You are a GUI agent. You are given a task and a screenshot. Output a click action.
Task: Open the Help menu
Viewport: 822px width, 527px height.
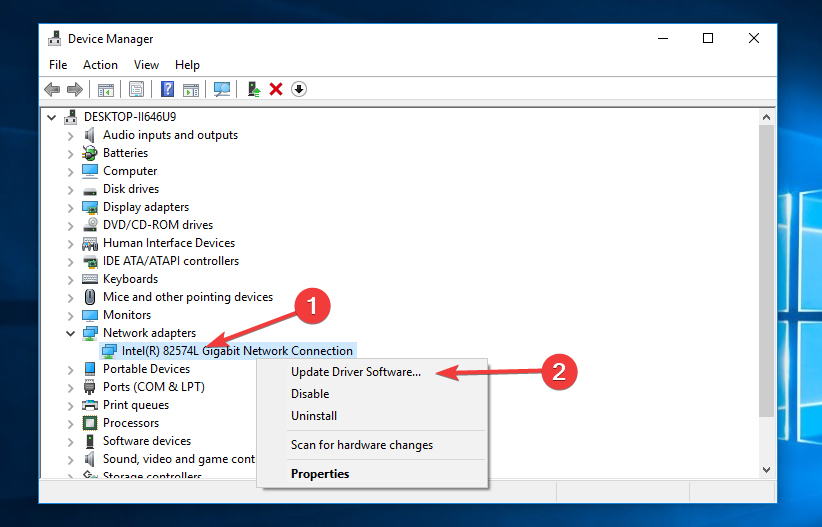pos(187,65)
